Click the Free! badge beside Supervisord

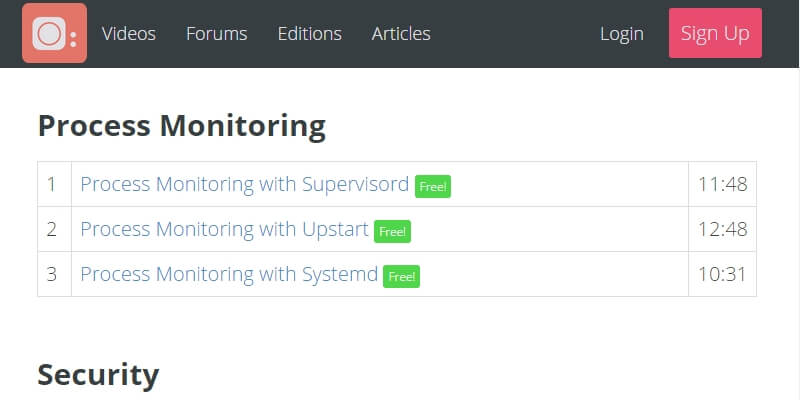[433, 186]
